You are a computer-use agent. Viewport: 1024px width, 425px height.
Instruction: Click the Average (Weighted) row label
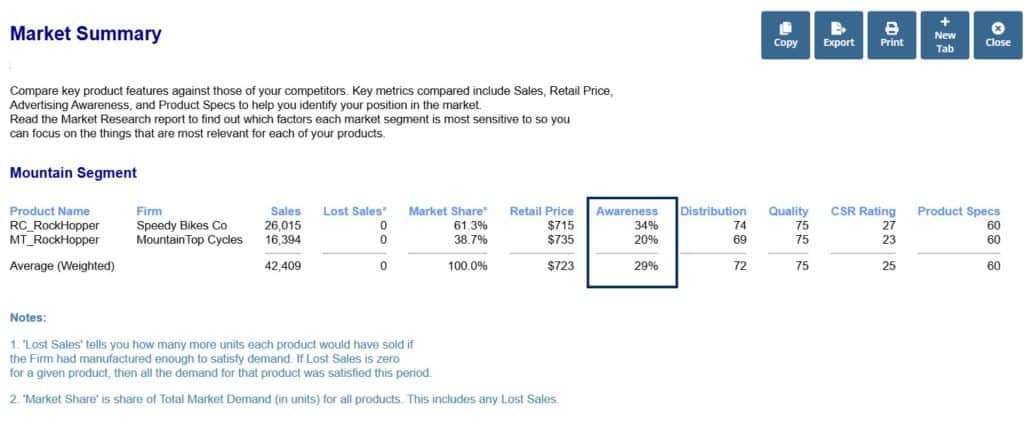click(x=60, y=266)
